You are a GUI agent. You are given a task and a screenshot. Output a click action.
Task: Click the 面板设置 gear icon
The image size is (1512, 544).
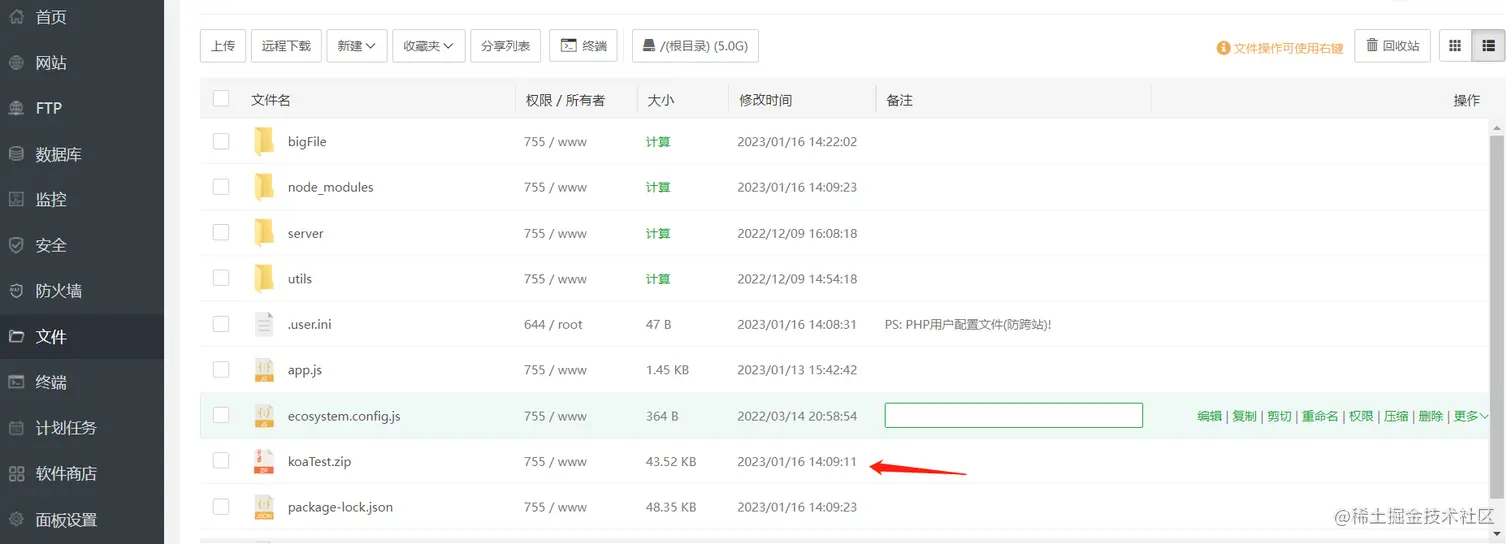pyautogui.click(x=16, y=520)
